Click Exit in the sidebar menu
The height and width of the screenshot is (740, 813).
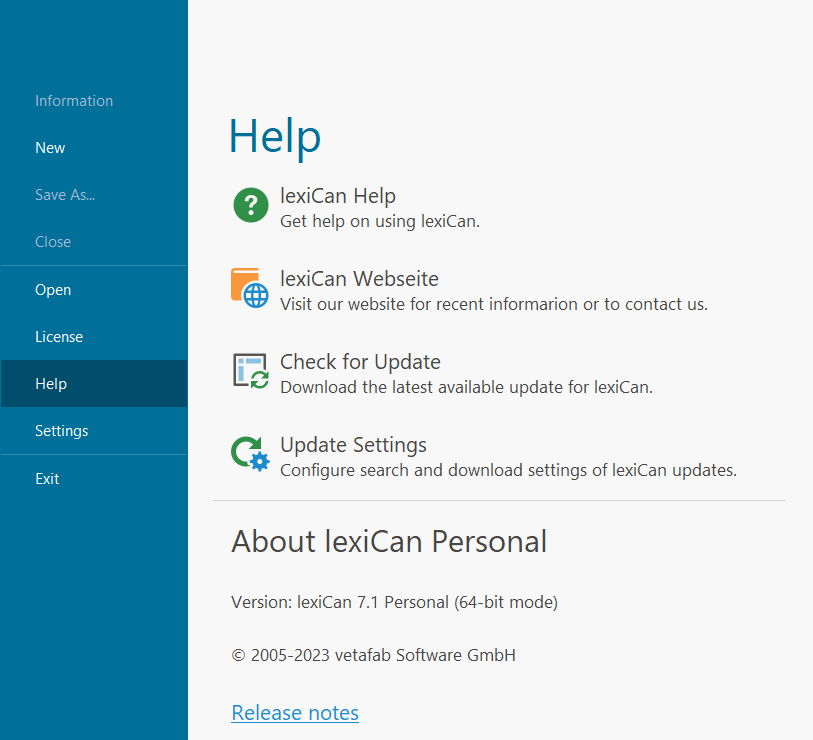point(47,479)
